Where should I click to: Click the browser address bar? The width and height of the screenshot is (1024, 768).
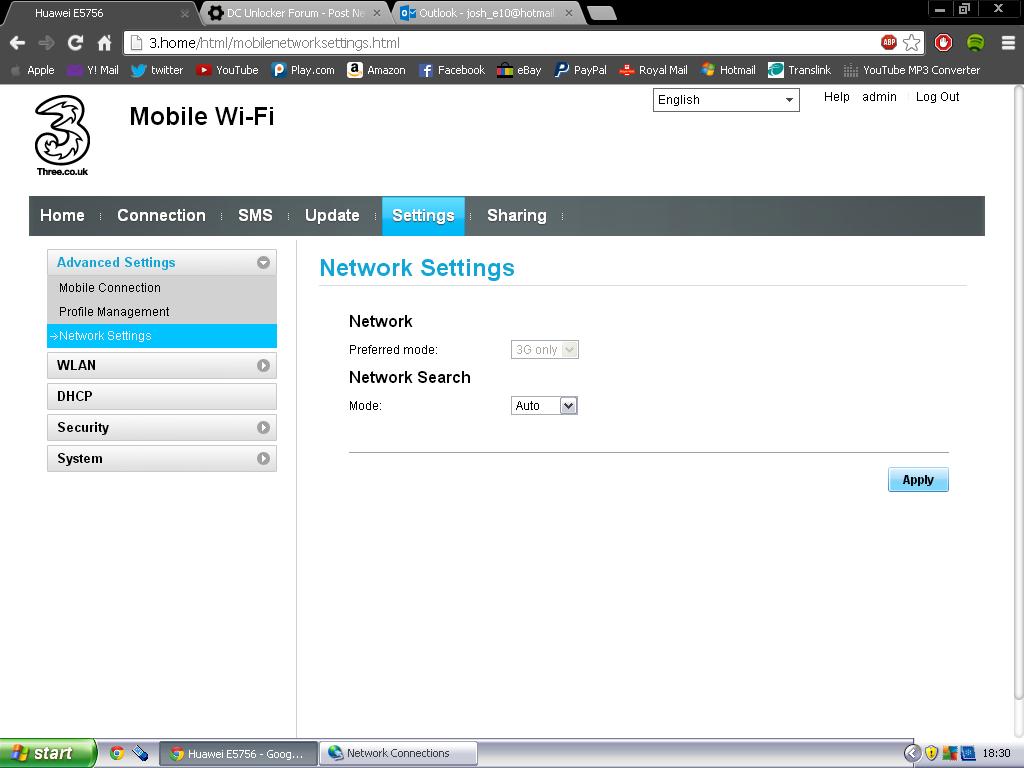pyautogui.click(x=500, y=43)
